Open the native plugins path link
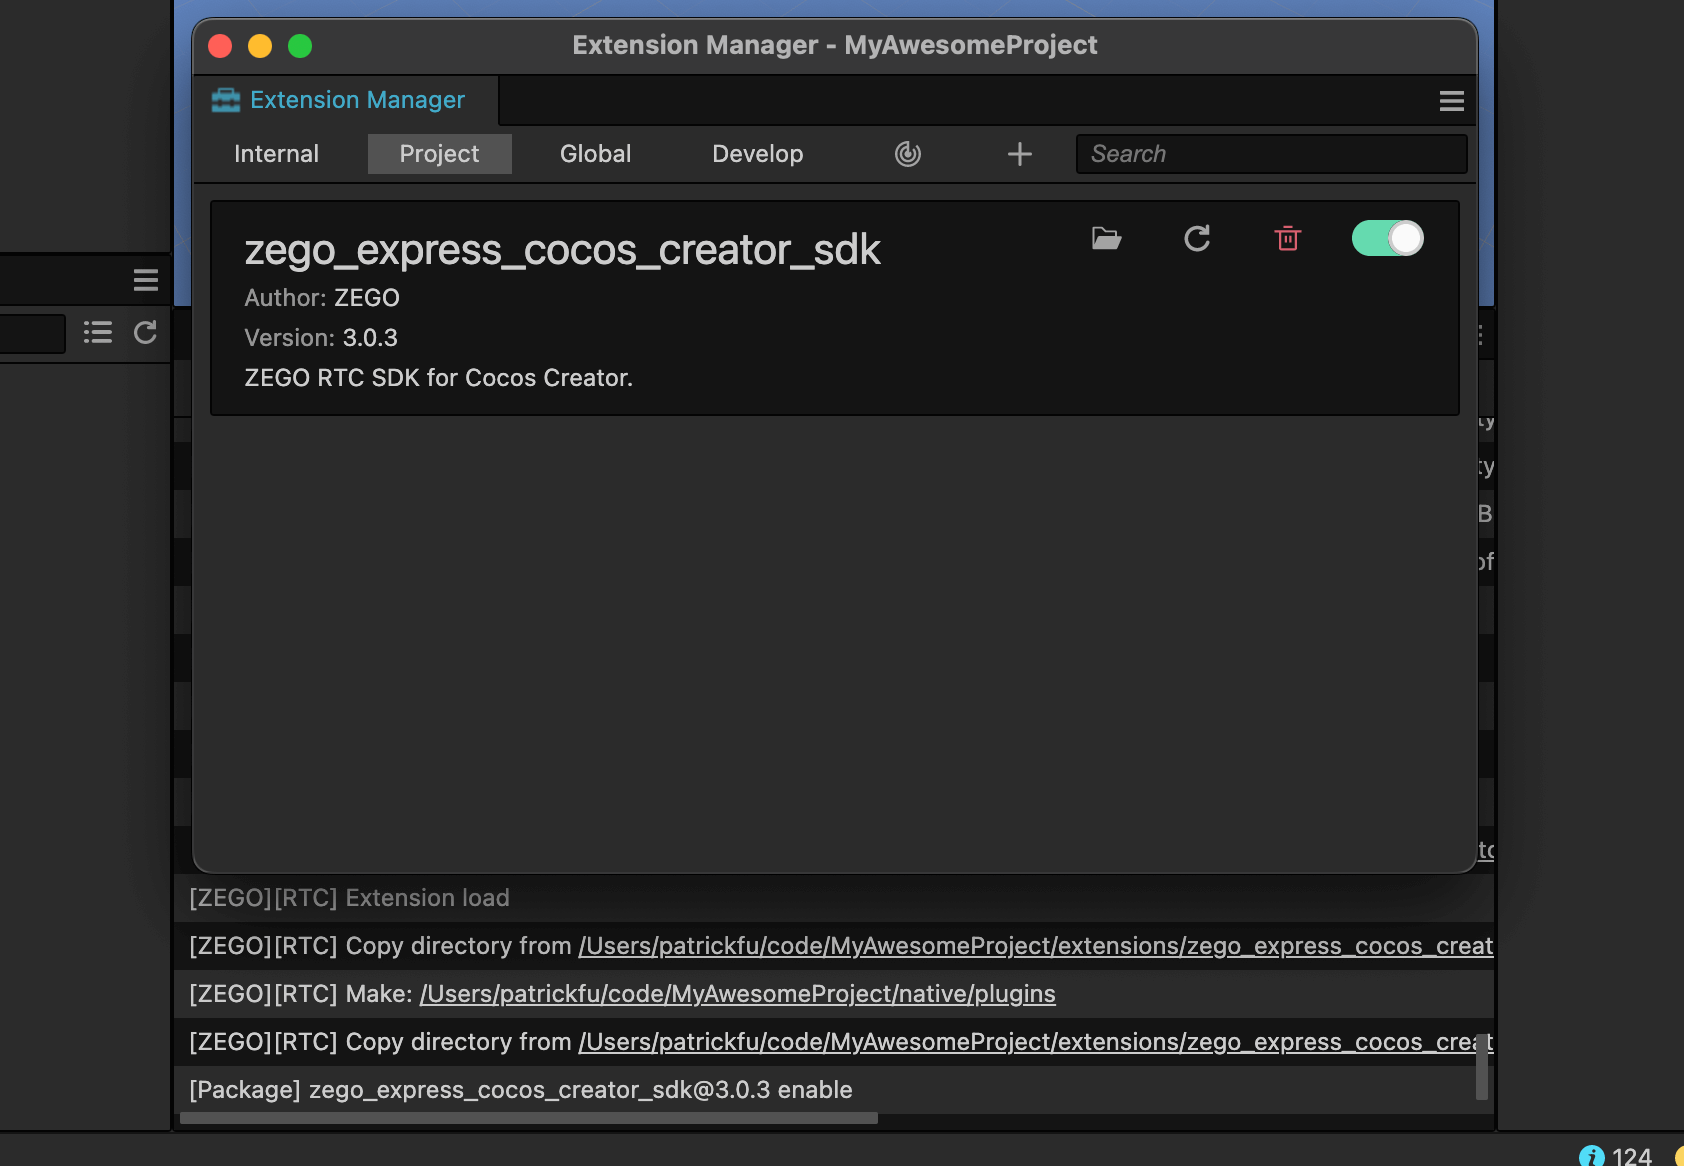Screen dimensions: 1684x1166 [737, 993]
